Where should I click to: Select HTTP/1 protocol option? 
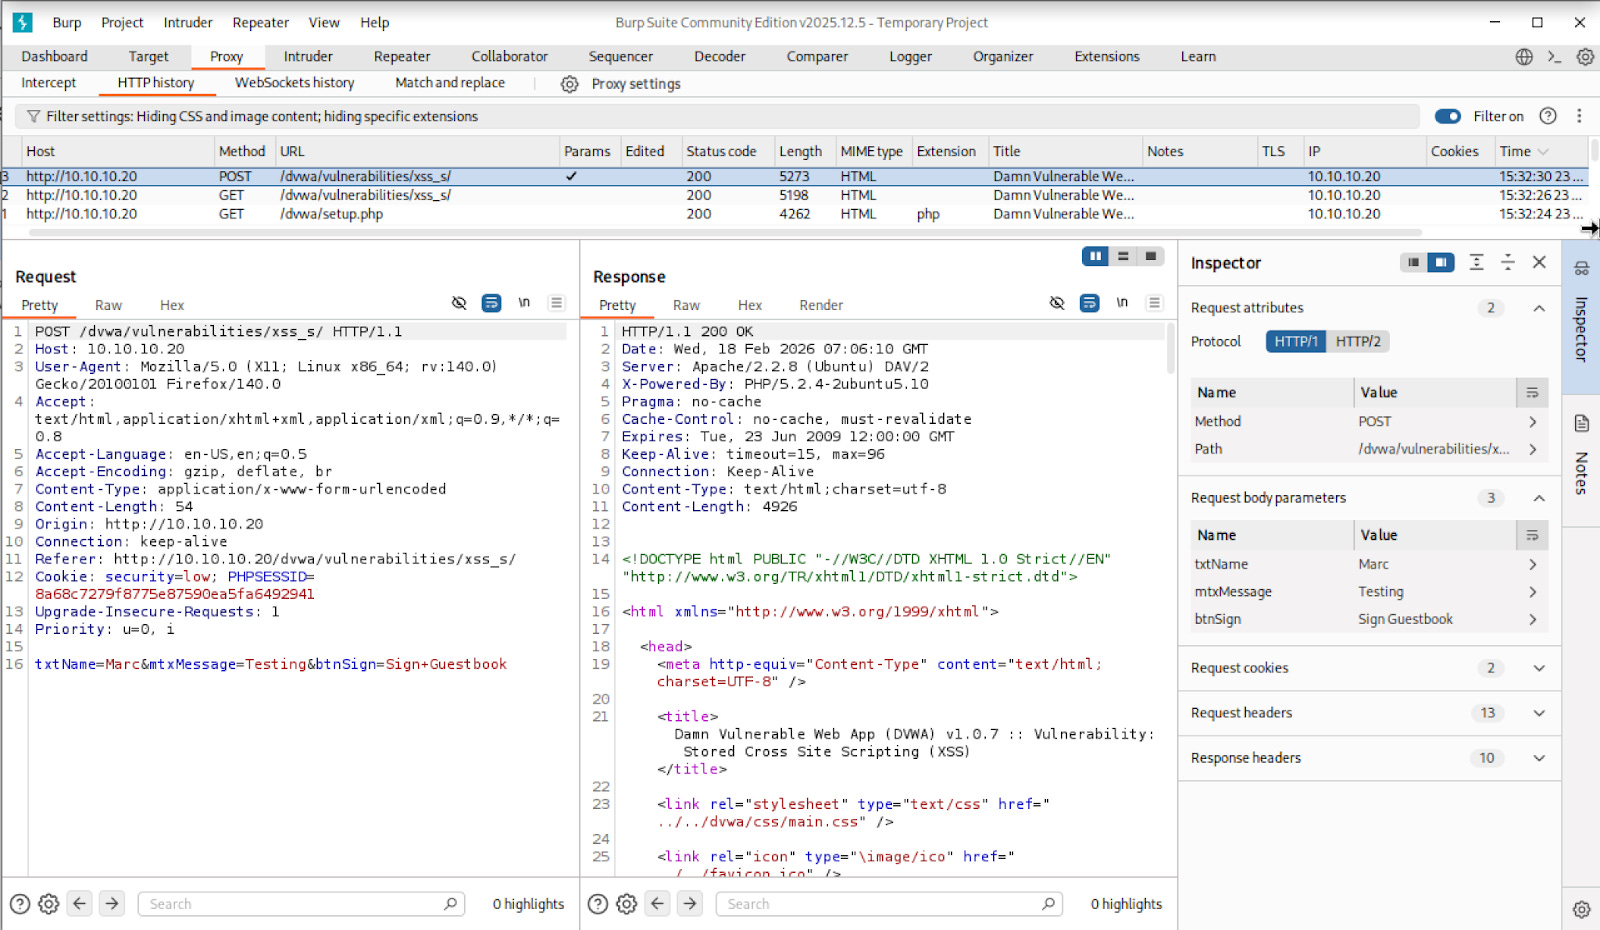1296,342
